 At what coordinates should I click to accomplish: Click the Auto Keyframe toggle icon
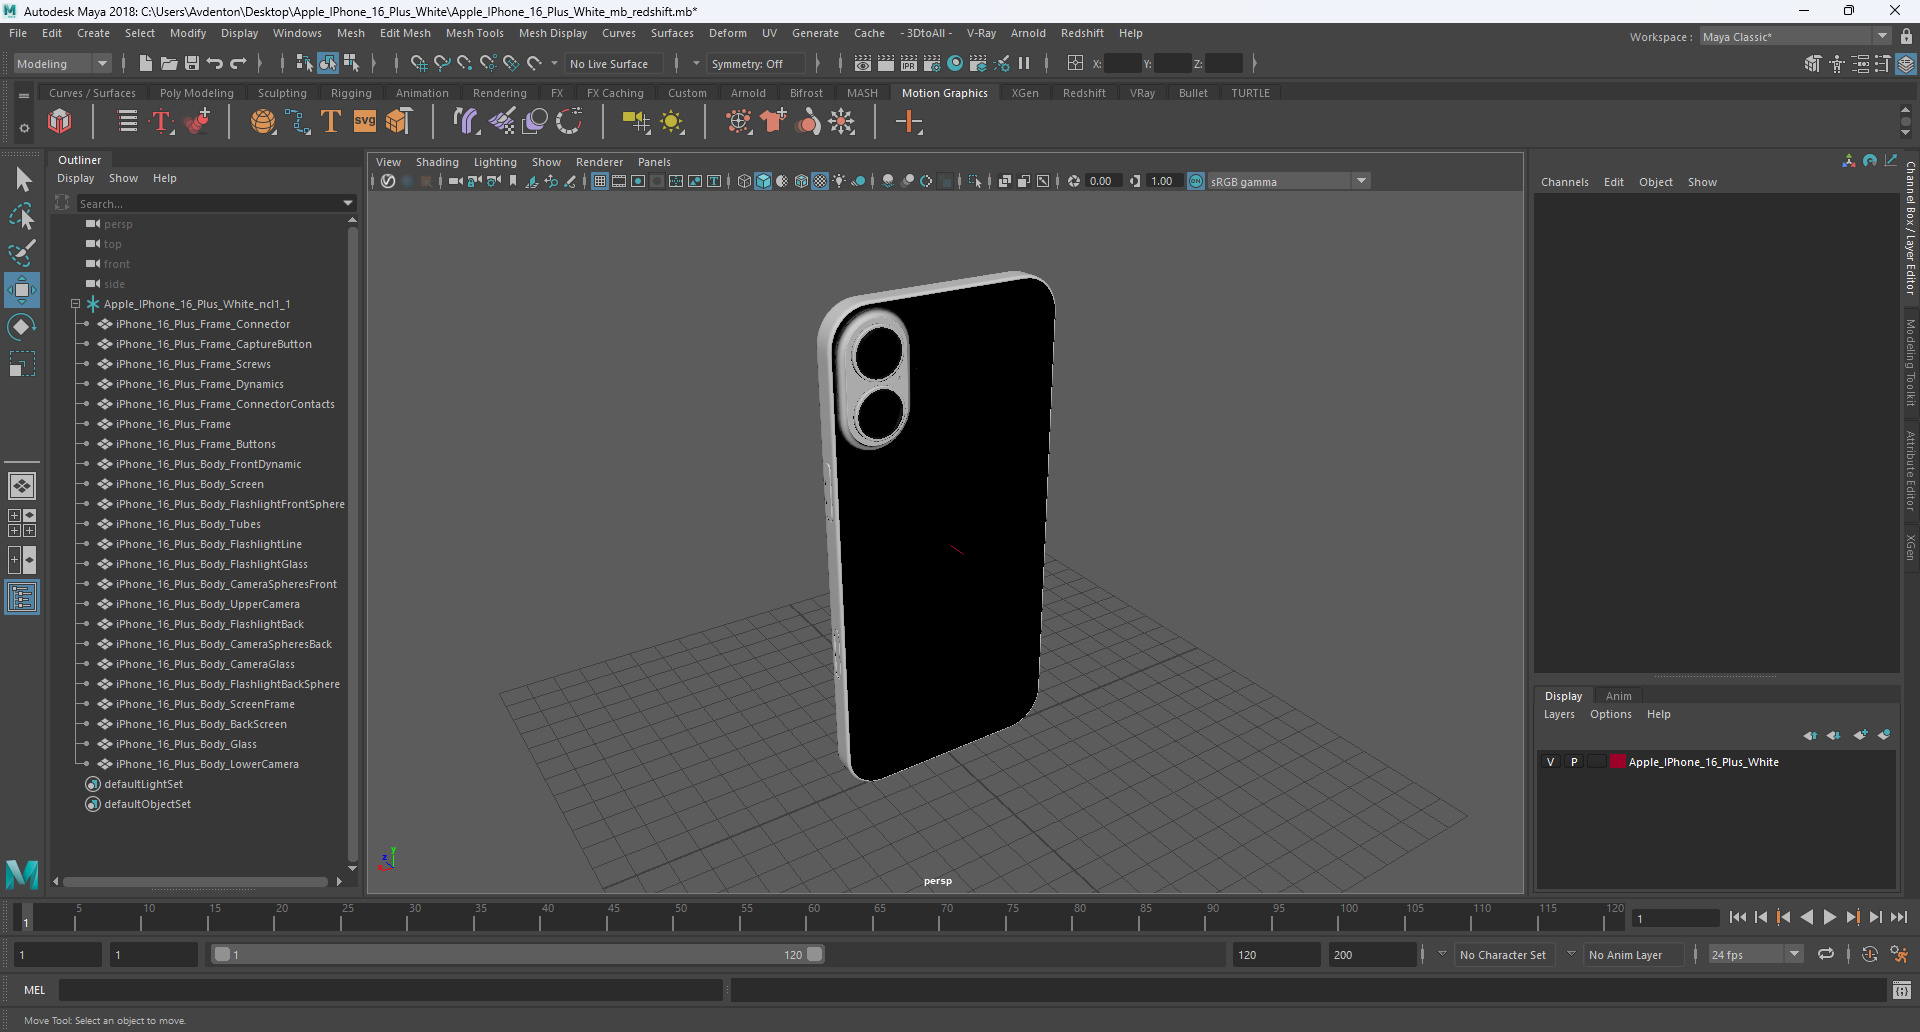coord(1870,954)
